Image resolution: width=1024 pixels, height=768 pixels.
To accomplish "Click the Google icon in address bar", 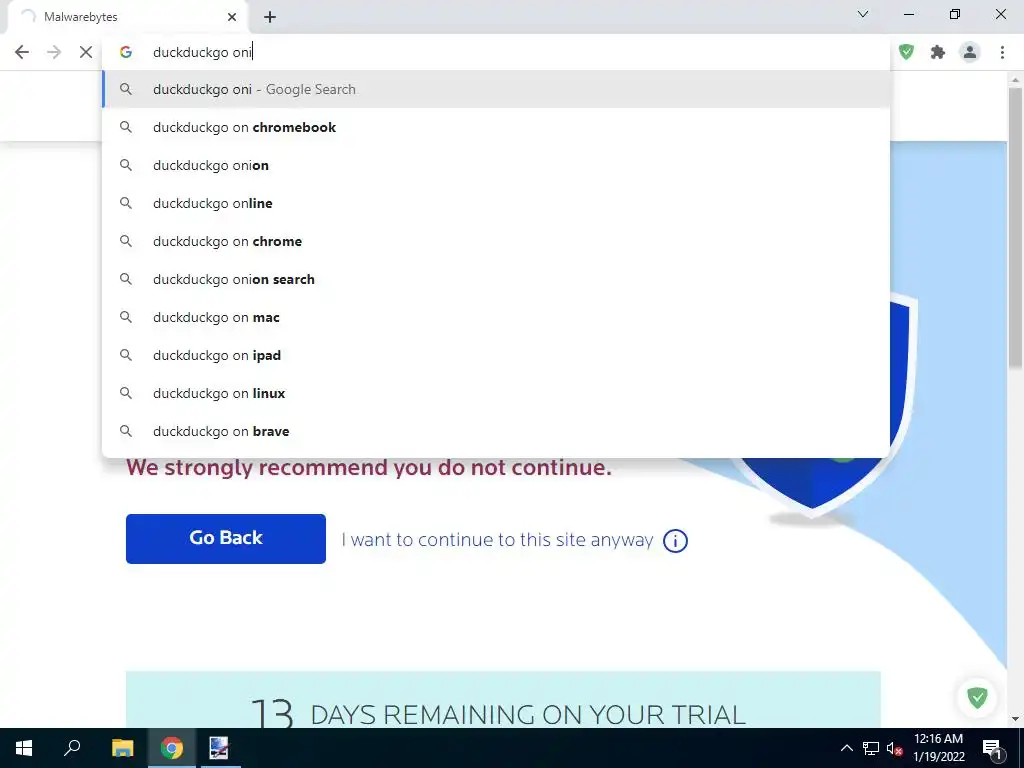I will point(126,52).
